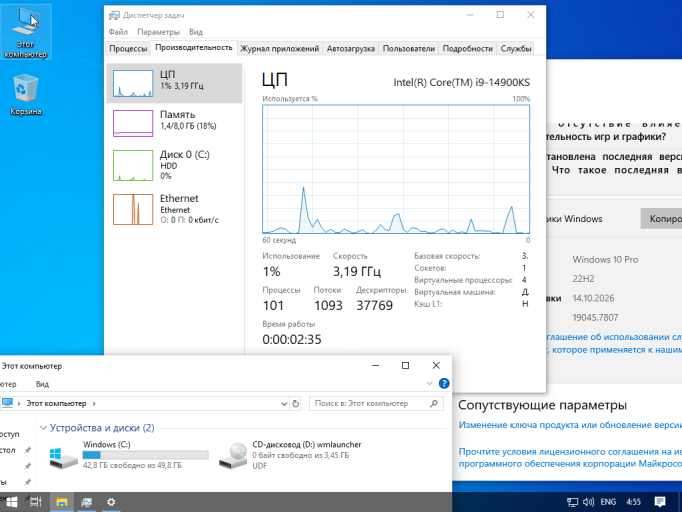
Task: Select the Диск 0 (C:) performance entry
Action: click(x=174, y=165)
